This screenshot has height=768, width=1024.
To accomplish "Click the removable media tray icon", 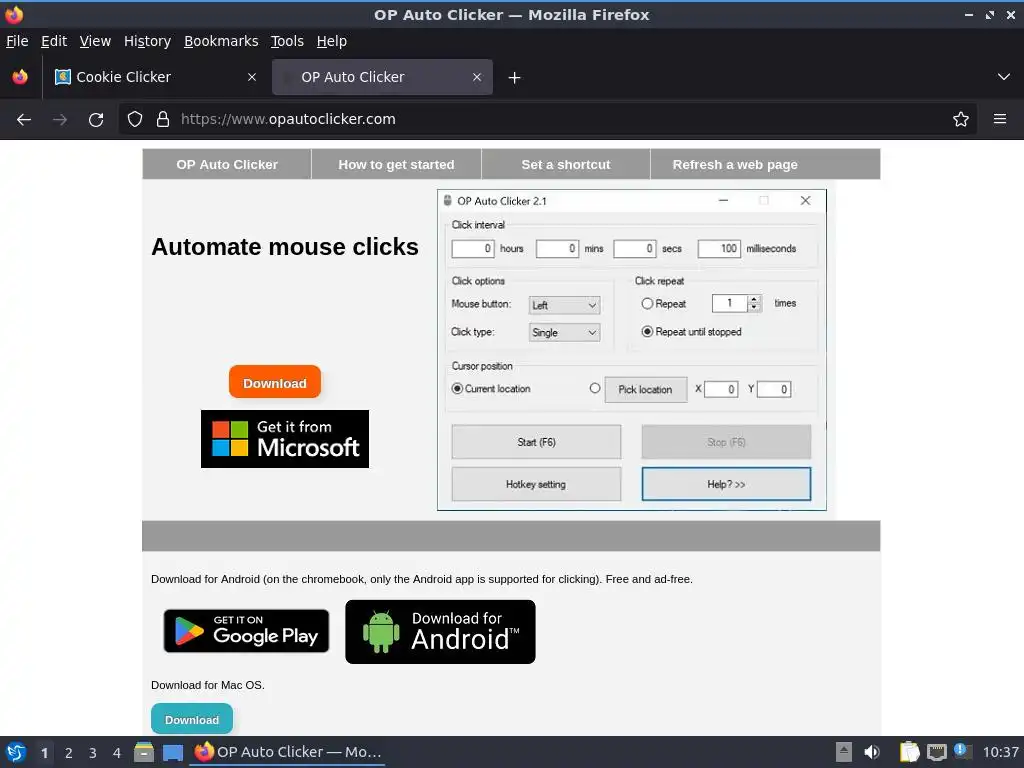I will [x=844, y=752].
